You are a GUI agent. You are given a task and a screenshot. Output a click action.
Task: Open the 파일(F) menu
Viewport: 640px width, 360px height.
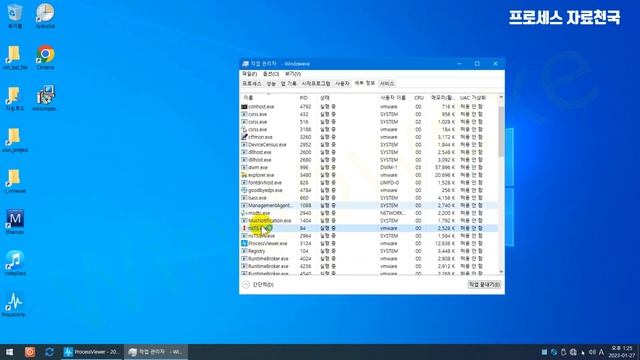249,74
